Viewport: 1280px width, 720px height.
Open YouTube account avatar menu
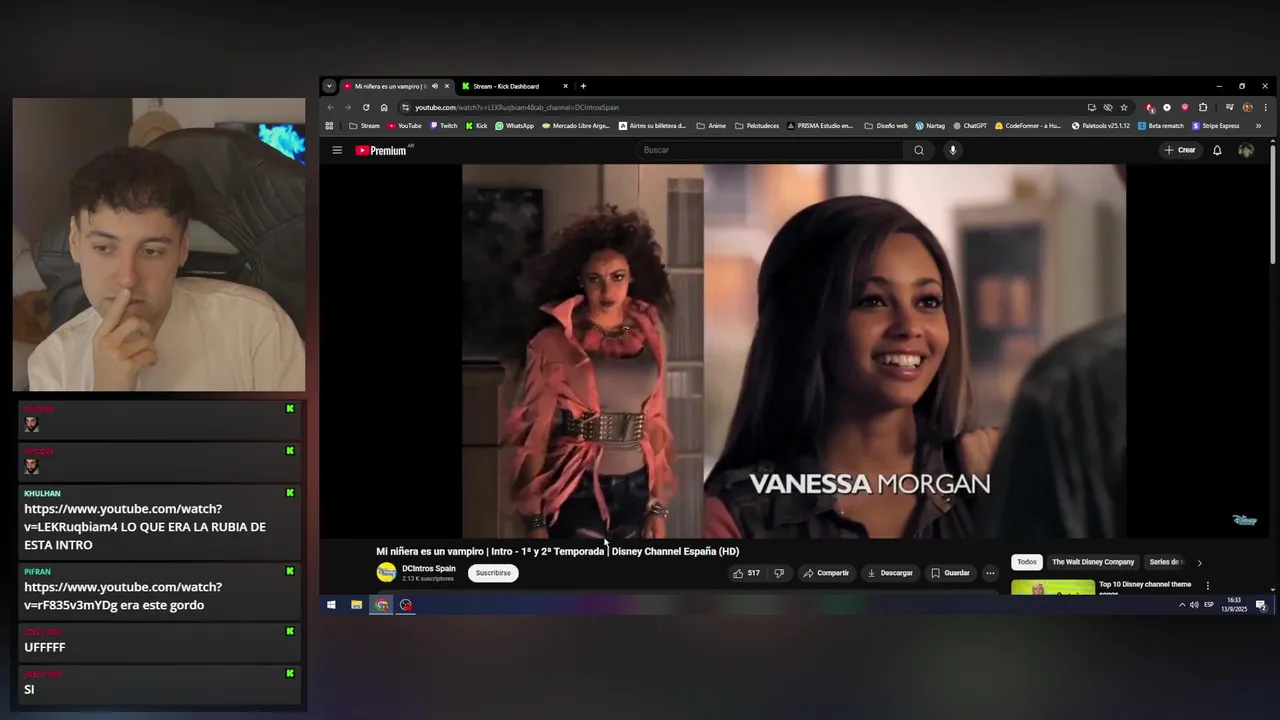1246,150
